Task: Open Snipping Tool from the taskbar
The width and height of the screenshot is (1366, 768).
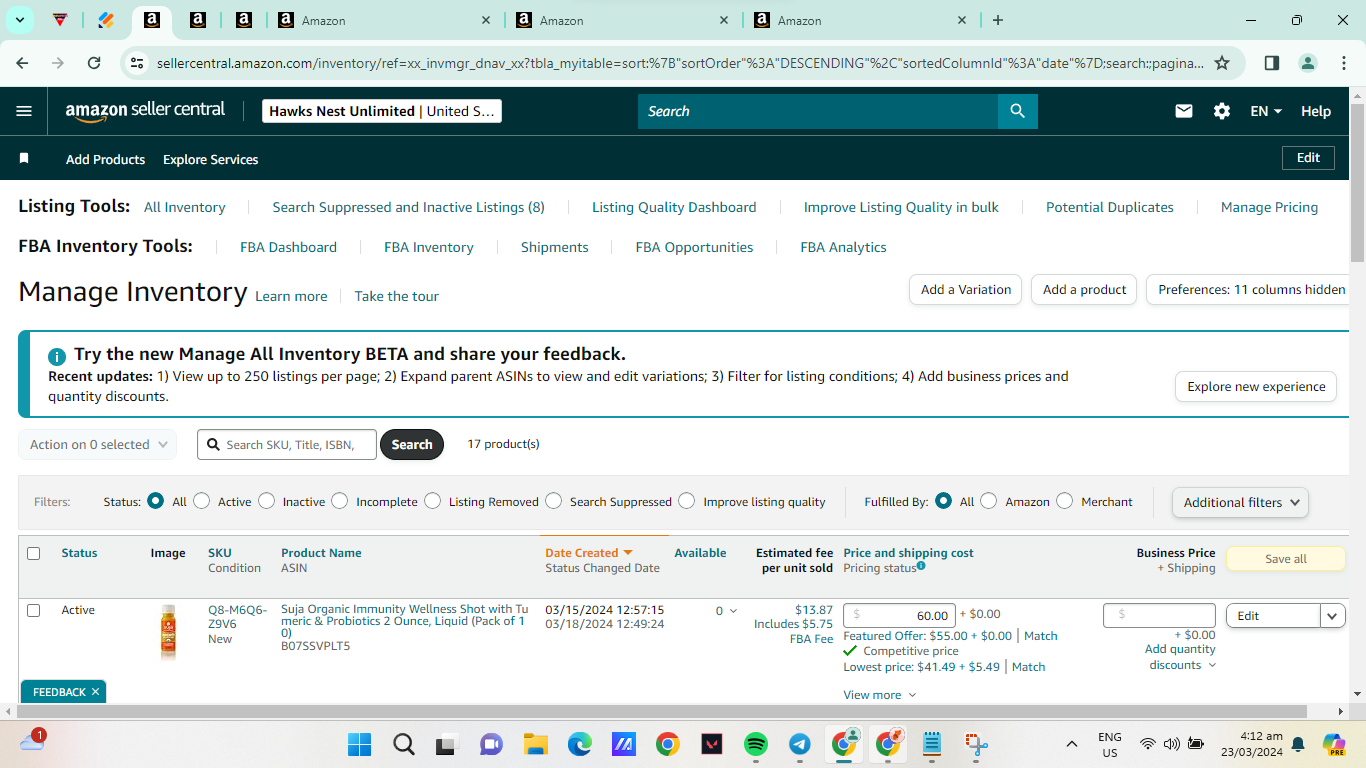Action: (976, 744)
